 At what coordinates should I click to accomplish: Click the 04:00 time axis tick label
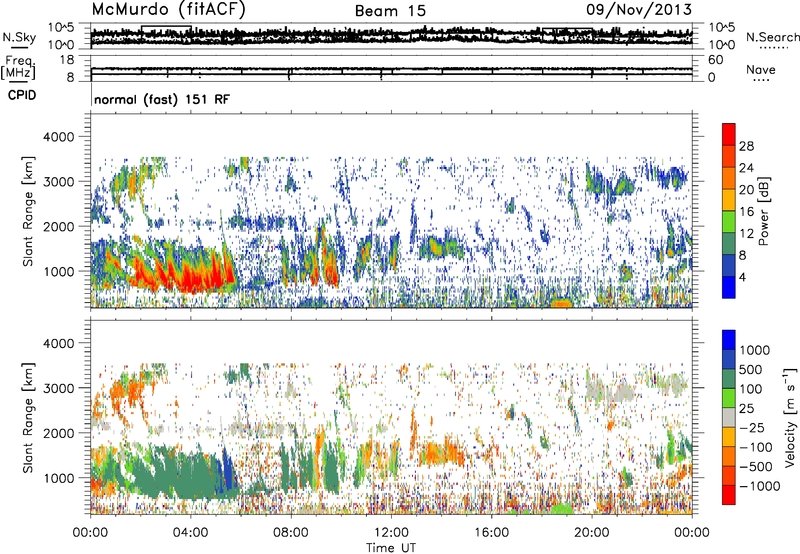pyautogui.click(x=190, y=533)
